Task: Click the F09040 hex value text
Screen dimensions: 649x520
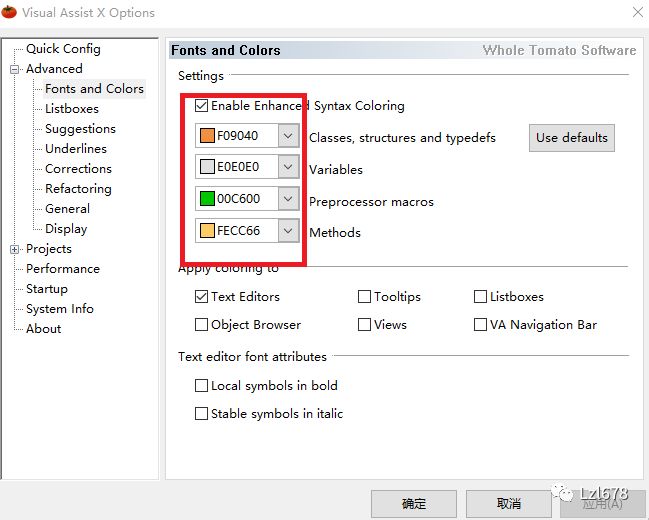Action: pos(238,136)
